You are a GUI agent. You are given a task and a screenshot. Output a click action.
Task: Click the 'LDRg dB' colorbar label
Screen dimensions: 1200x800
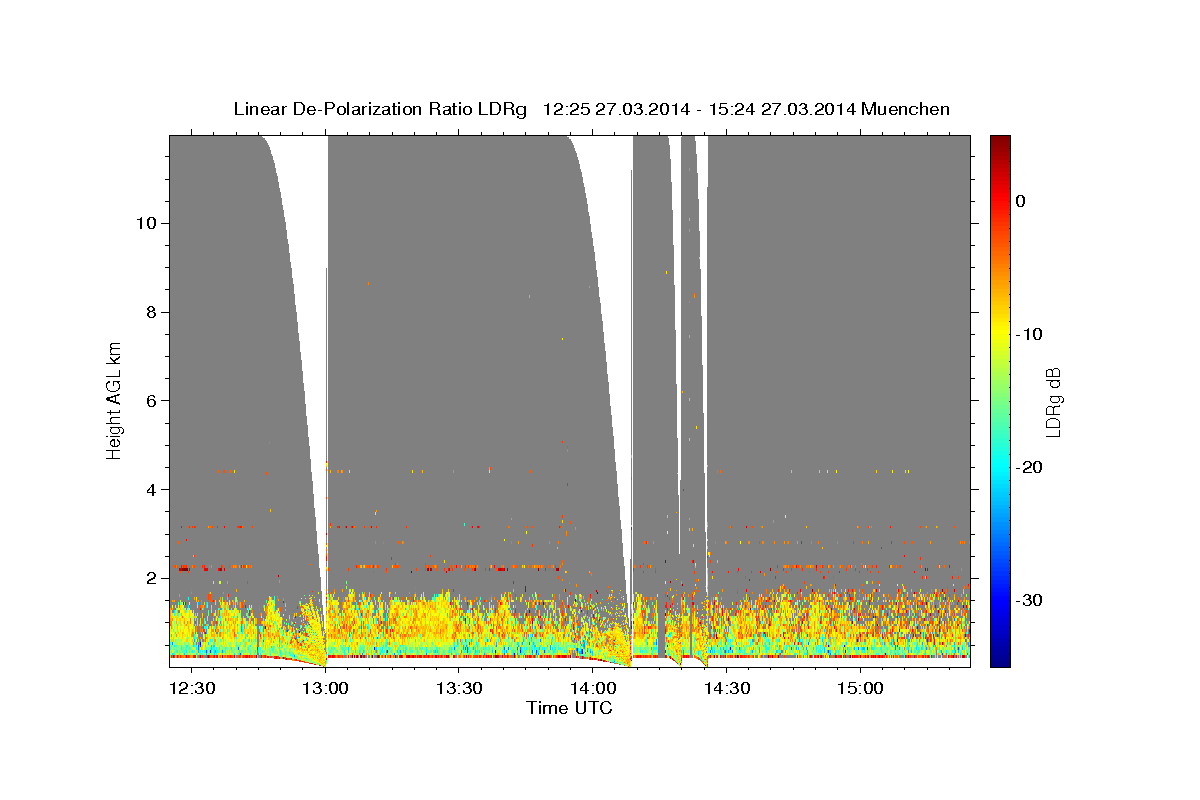(1053, 400)
